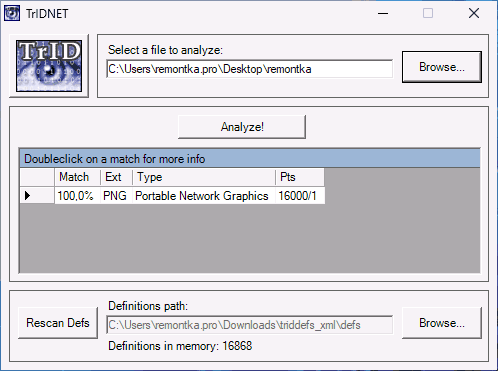This screenshot has width=498, height=371.
Task: Click the Analyze! button
Action: click(242, 127)
